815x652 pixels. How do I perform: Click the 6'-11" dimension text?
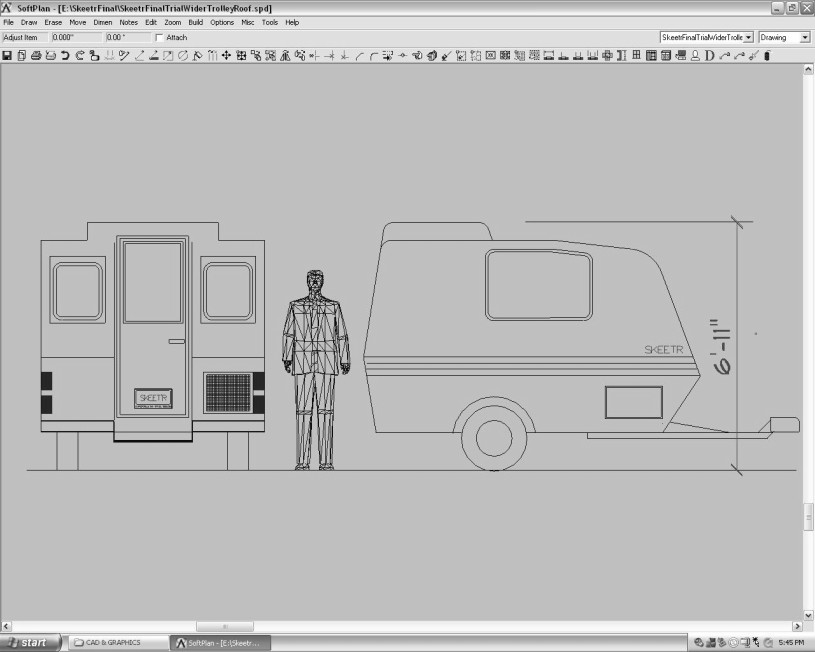pos(721,347)
